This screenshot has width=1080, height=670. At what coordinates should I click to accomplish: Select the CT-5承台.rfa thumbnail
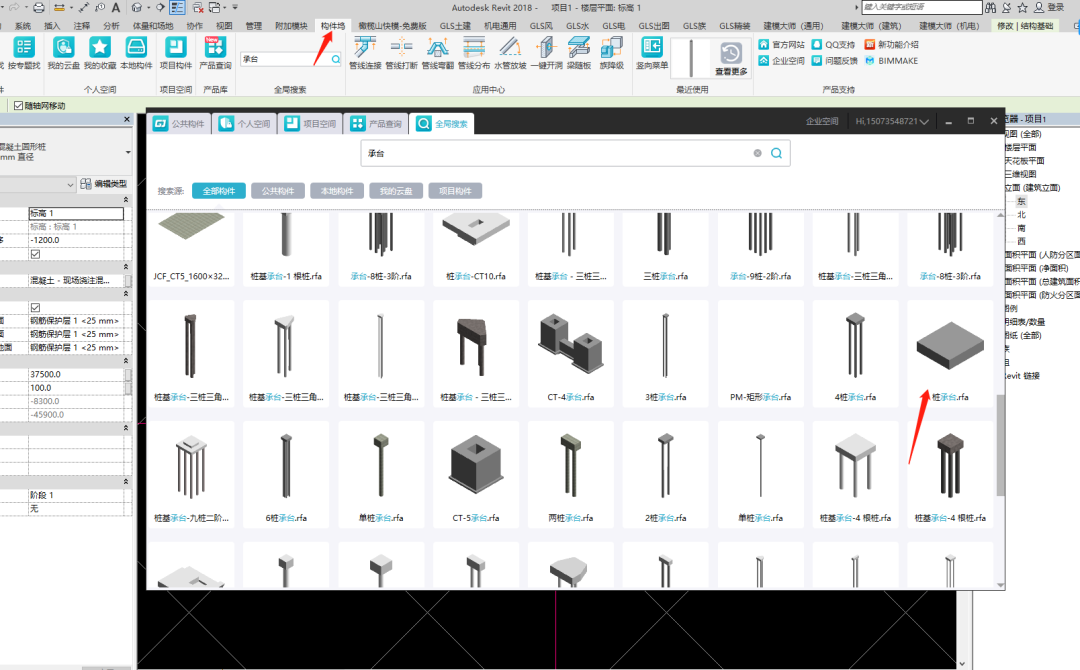tap(476, 474)
